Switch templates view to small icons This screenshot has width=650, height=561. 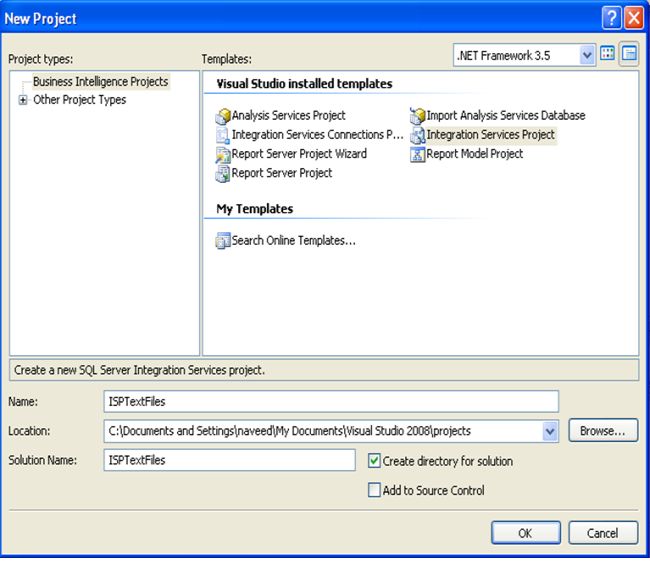629,54
